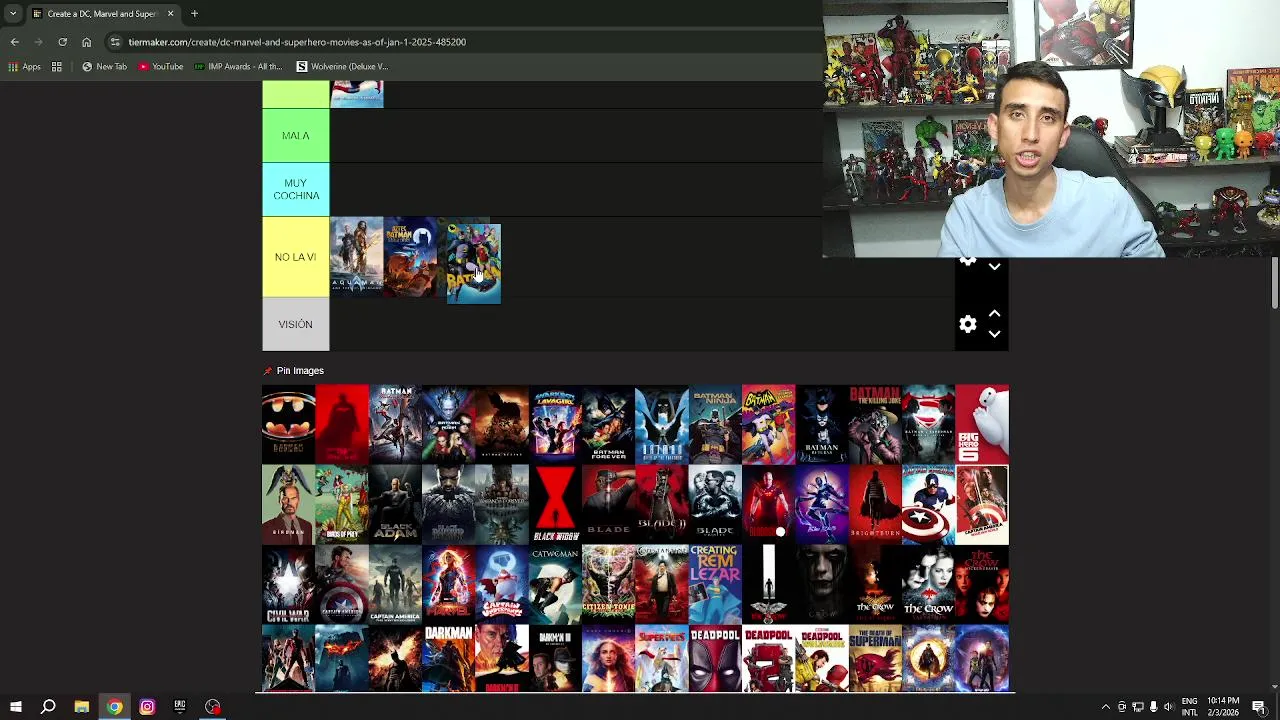Open Windows taskbar search
1280x720 pixels.
pyautogui.click(x=48, y=707)
